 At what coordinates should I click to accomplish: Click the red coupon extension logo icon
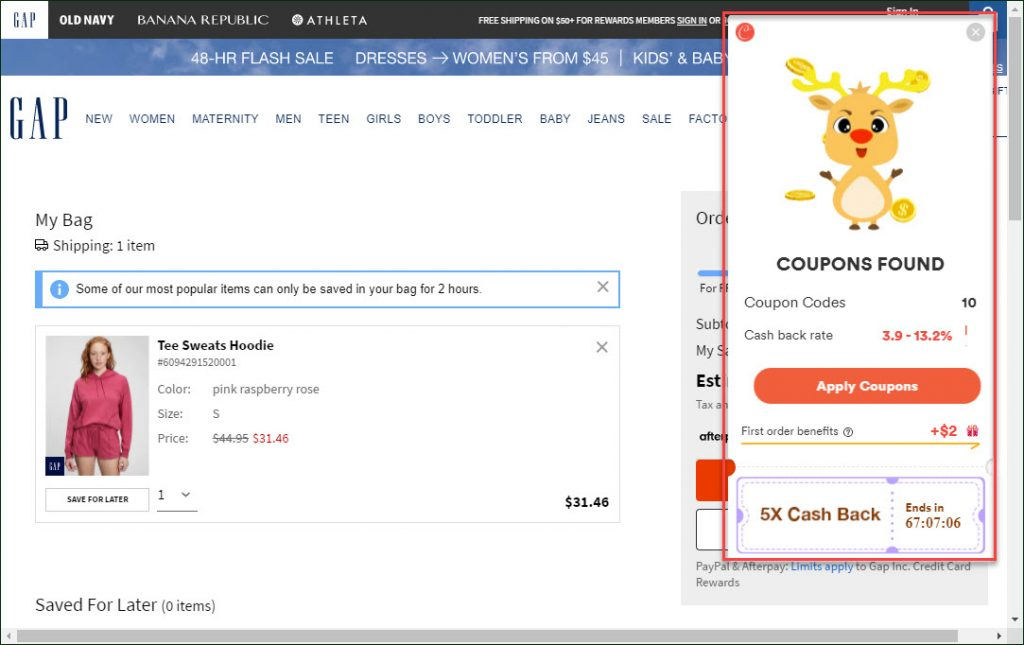[x=745, y=31]
